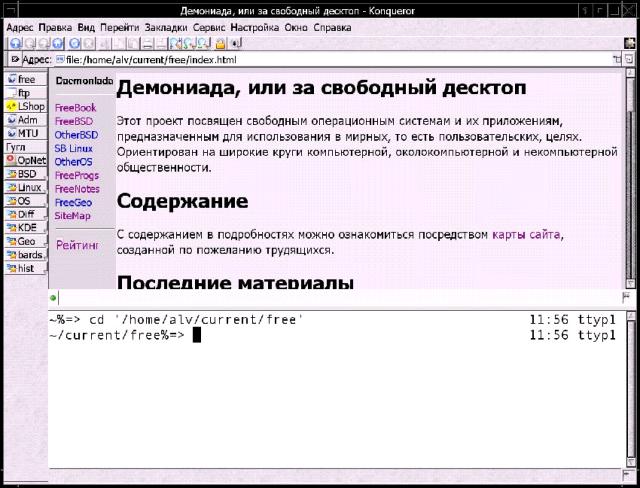Open the карты сайта hyperlink
This screenshot has height=488, width=640.
tap(526, 235)
